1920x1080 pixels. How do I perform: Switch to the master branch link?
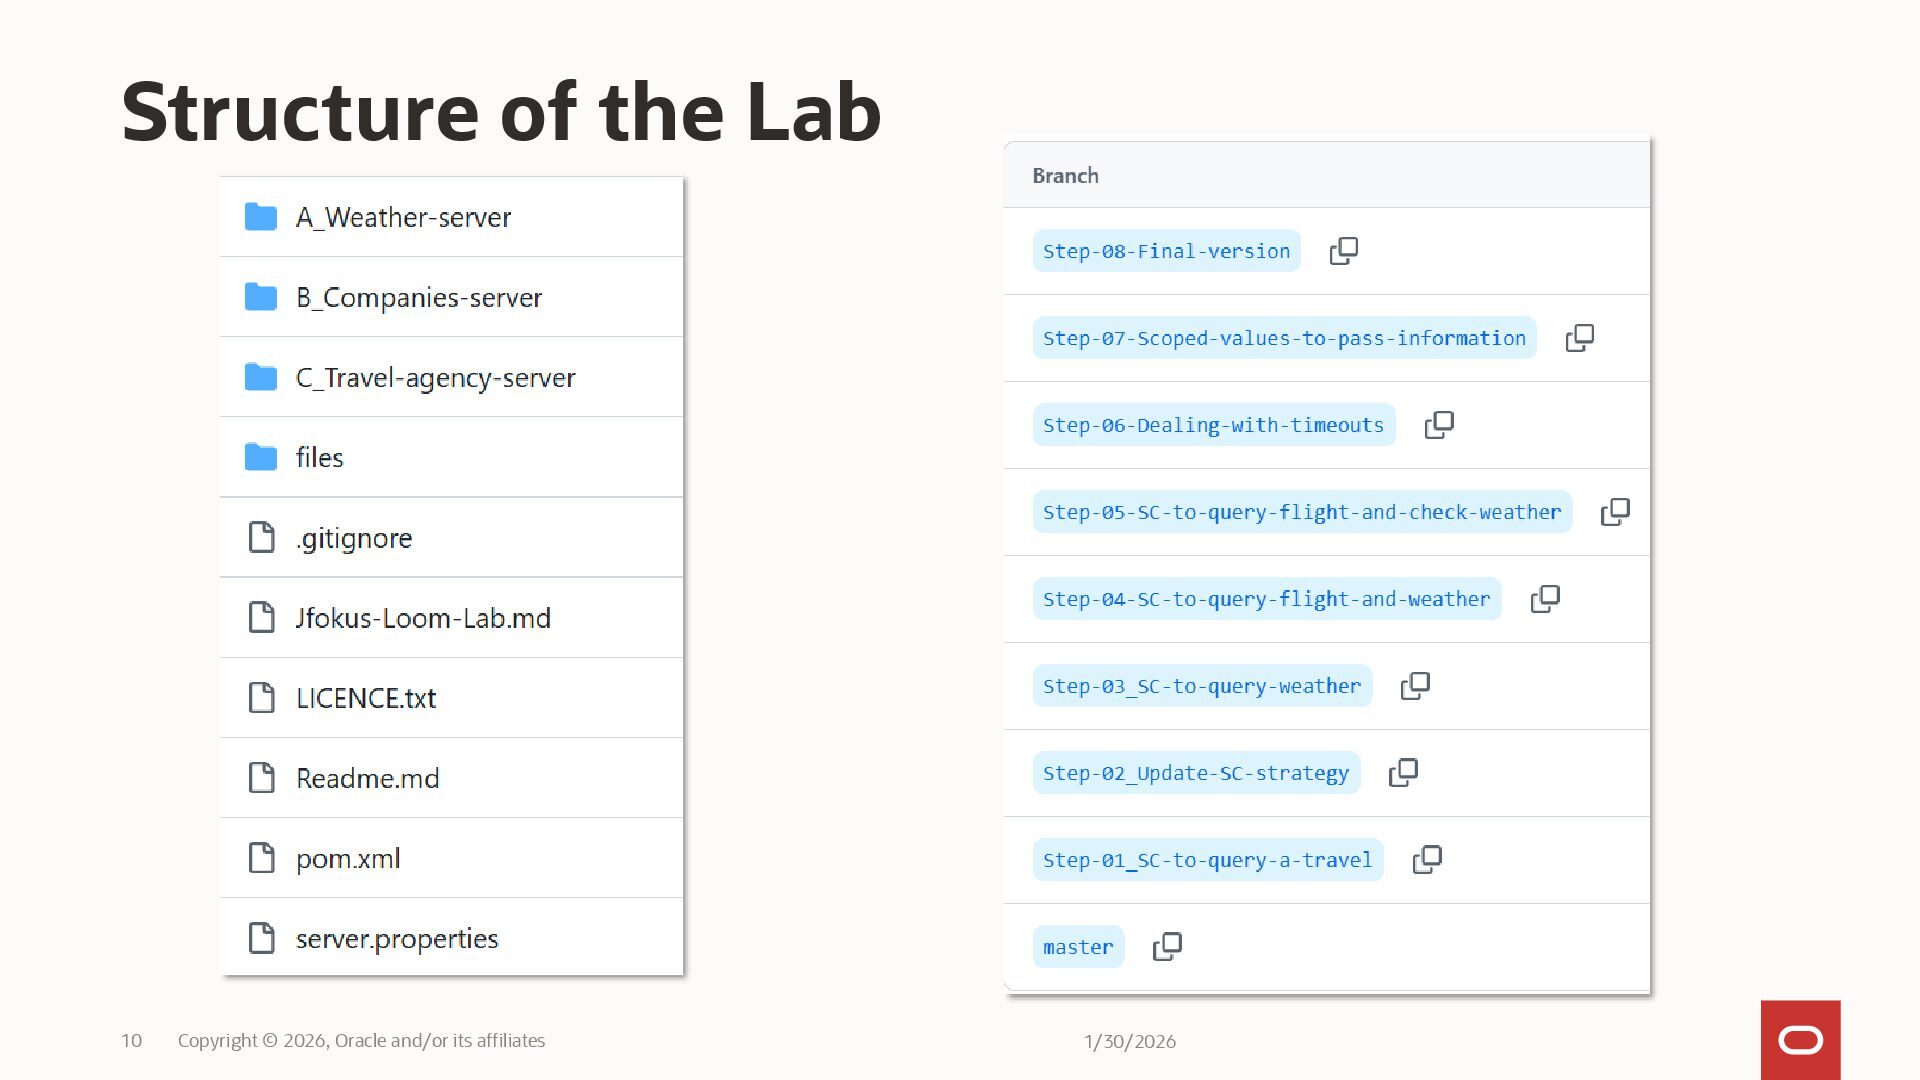coord(1077,947)
